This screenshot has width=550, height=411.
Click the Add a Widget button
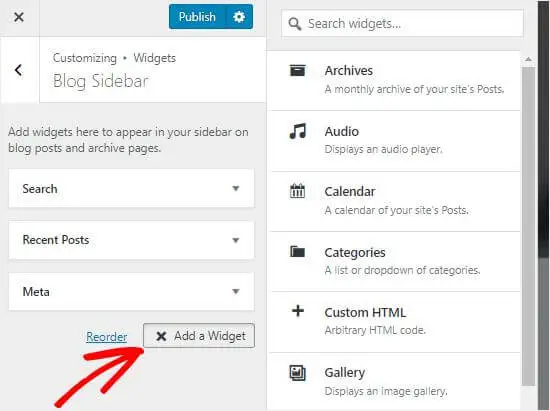(x=199, y=336)
